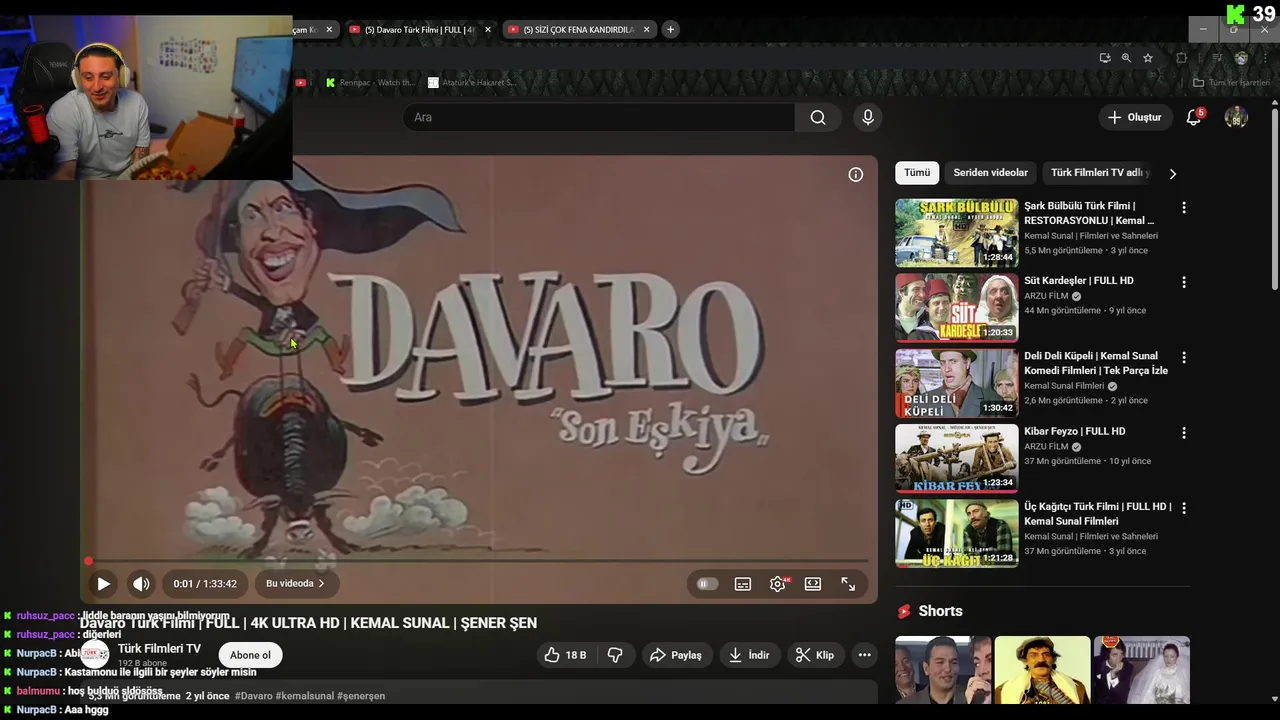Click in the YouTube 'Ara' search field
The width and height of the screenshot is (1280, 720).
point(598,117)
